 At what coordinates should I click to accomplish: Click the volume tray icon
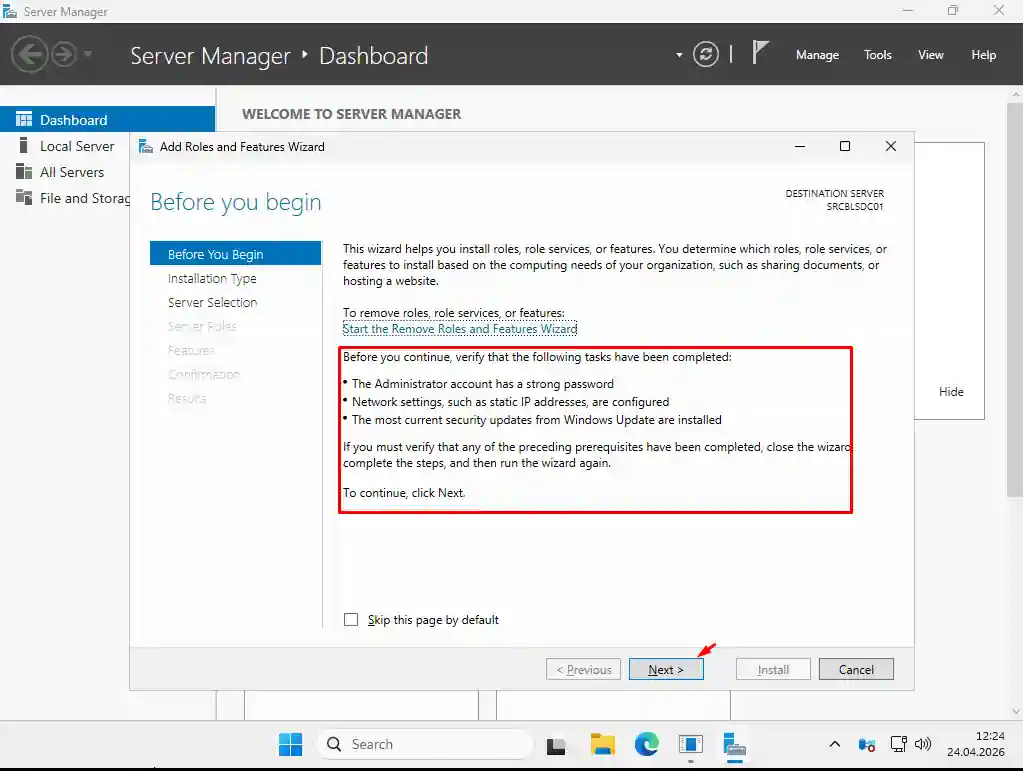point(923,744)
